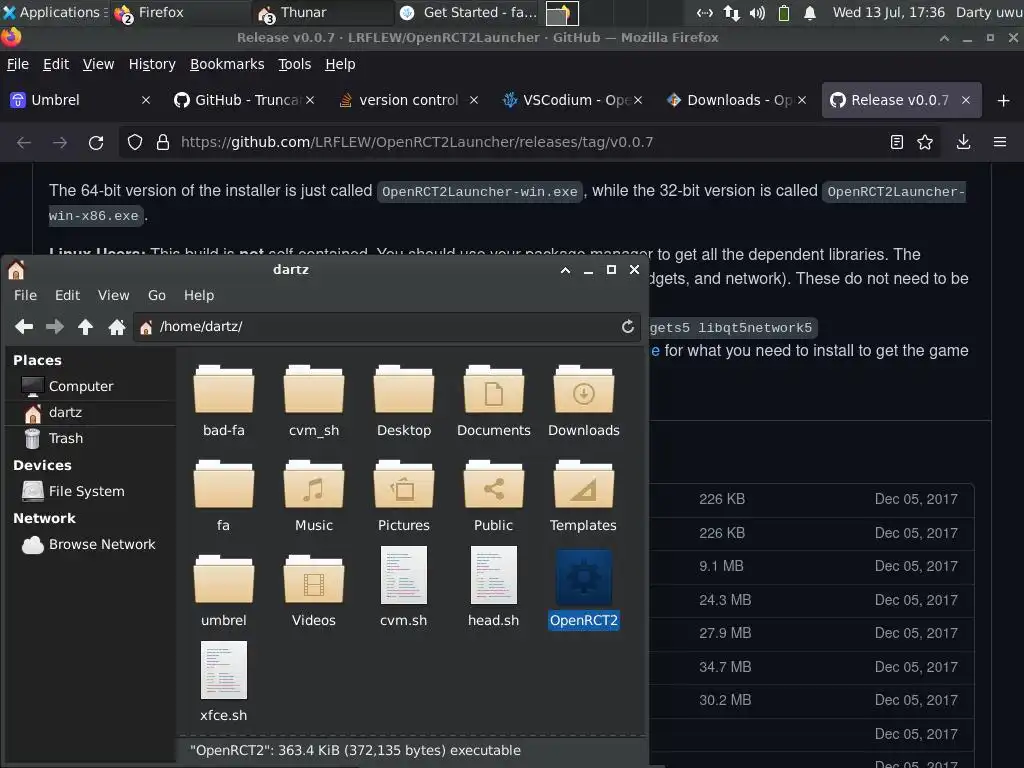Bookmark this page with star icon
This screenshot has height=768, width=1024.
pos(925,142)
